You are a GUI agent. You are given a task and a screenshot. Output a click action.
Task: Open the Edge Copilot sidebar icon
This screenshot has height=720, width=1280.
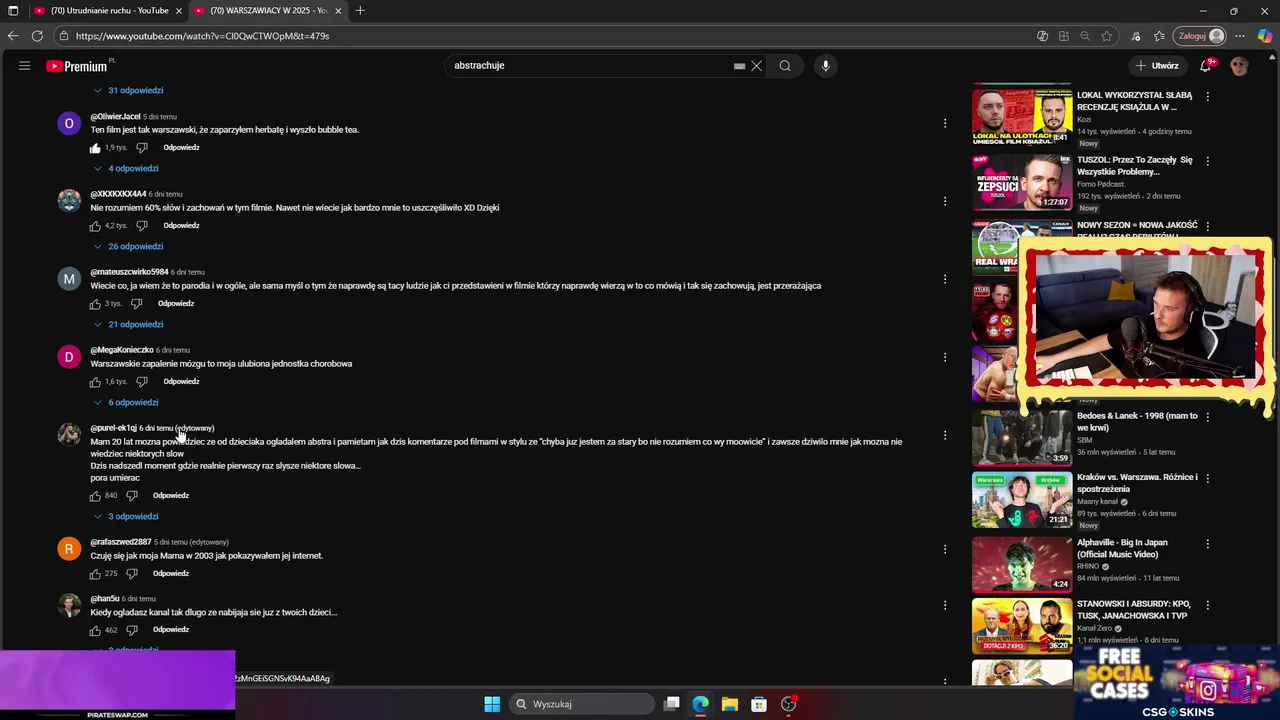click(1265, 36)
